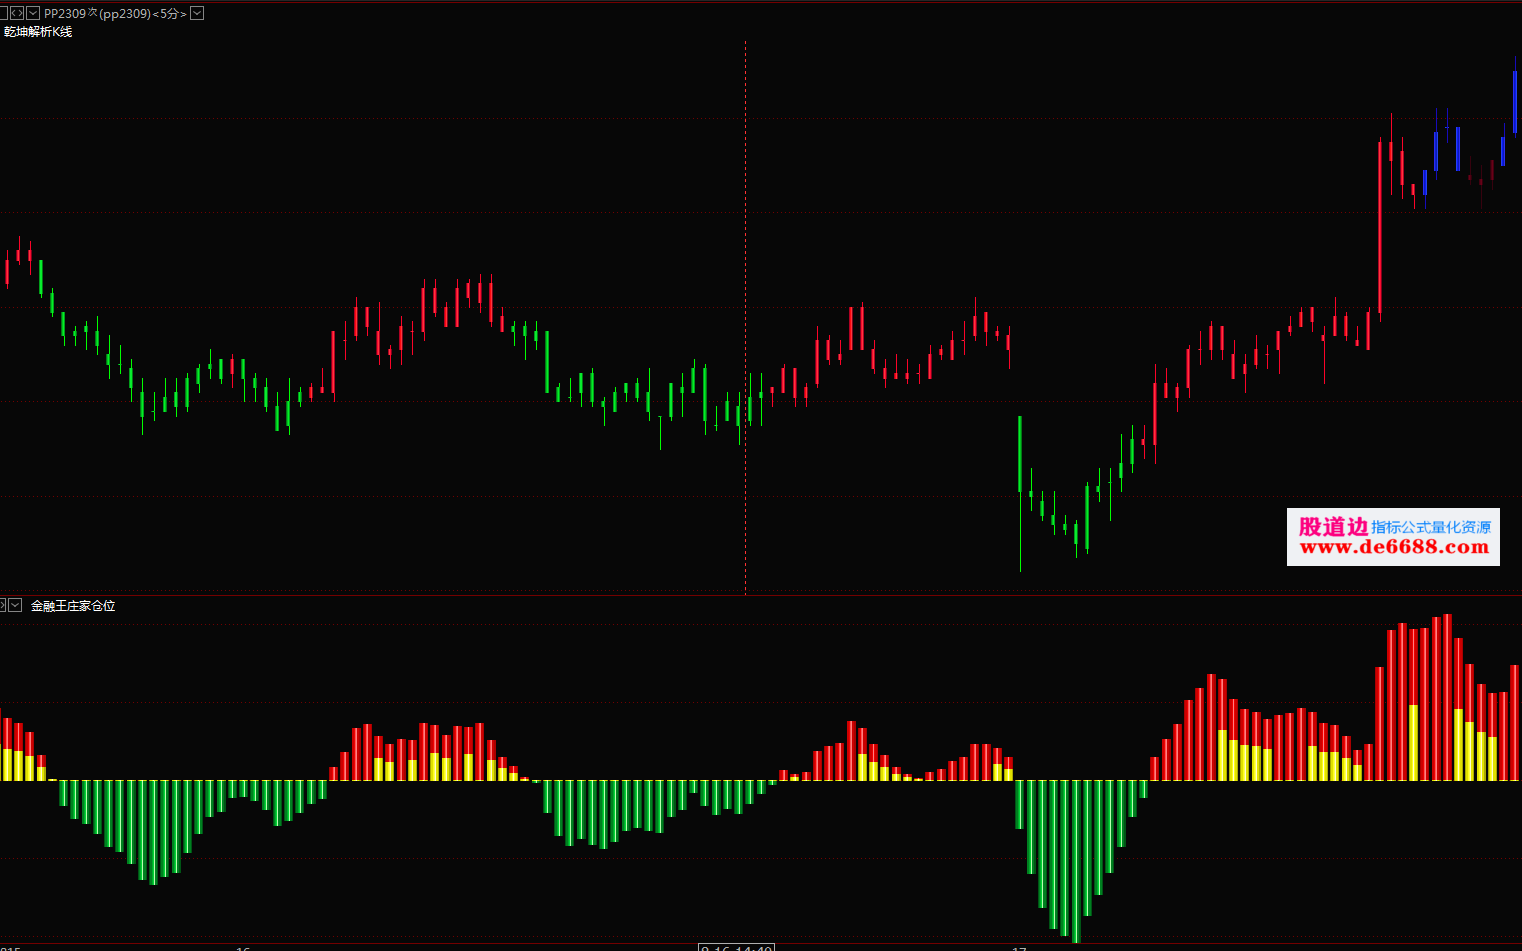The width and height of the screenshot is (1522, 951).
Task: Select the 金融王庄家仓位 indicator label
Action: coord(73,606)
